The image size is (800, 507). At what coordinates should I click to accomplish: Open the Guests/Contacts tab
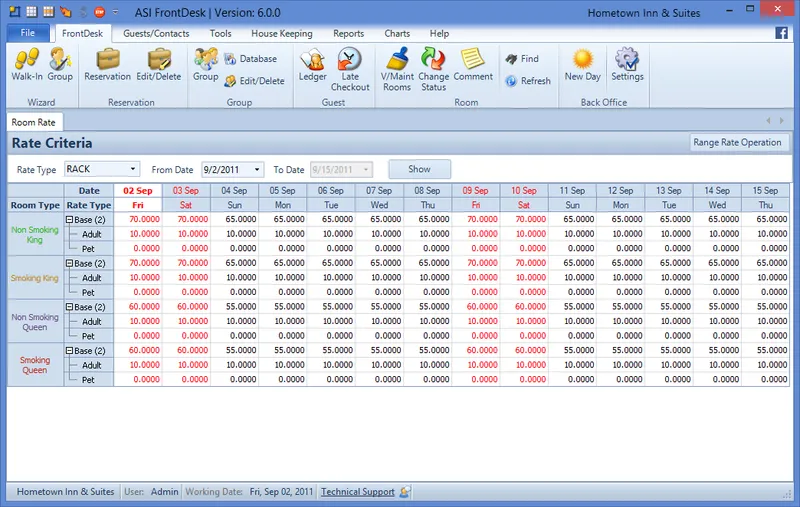[x=156, y=34]
